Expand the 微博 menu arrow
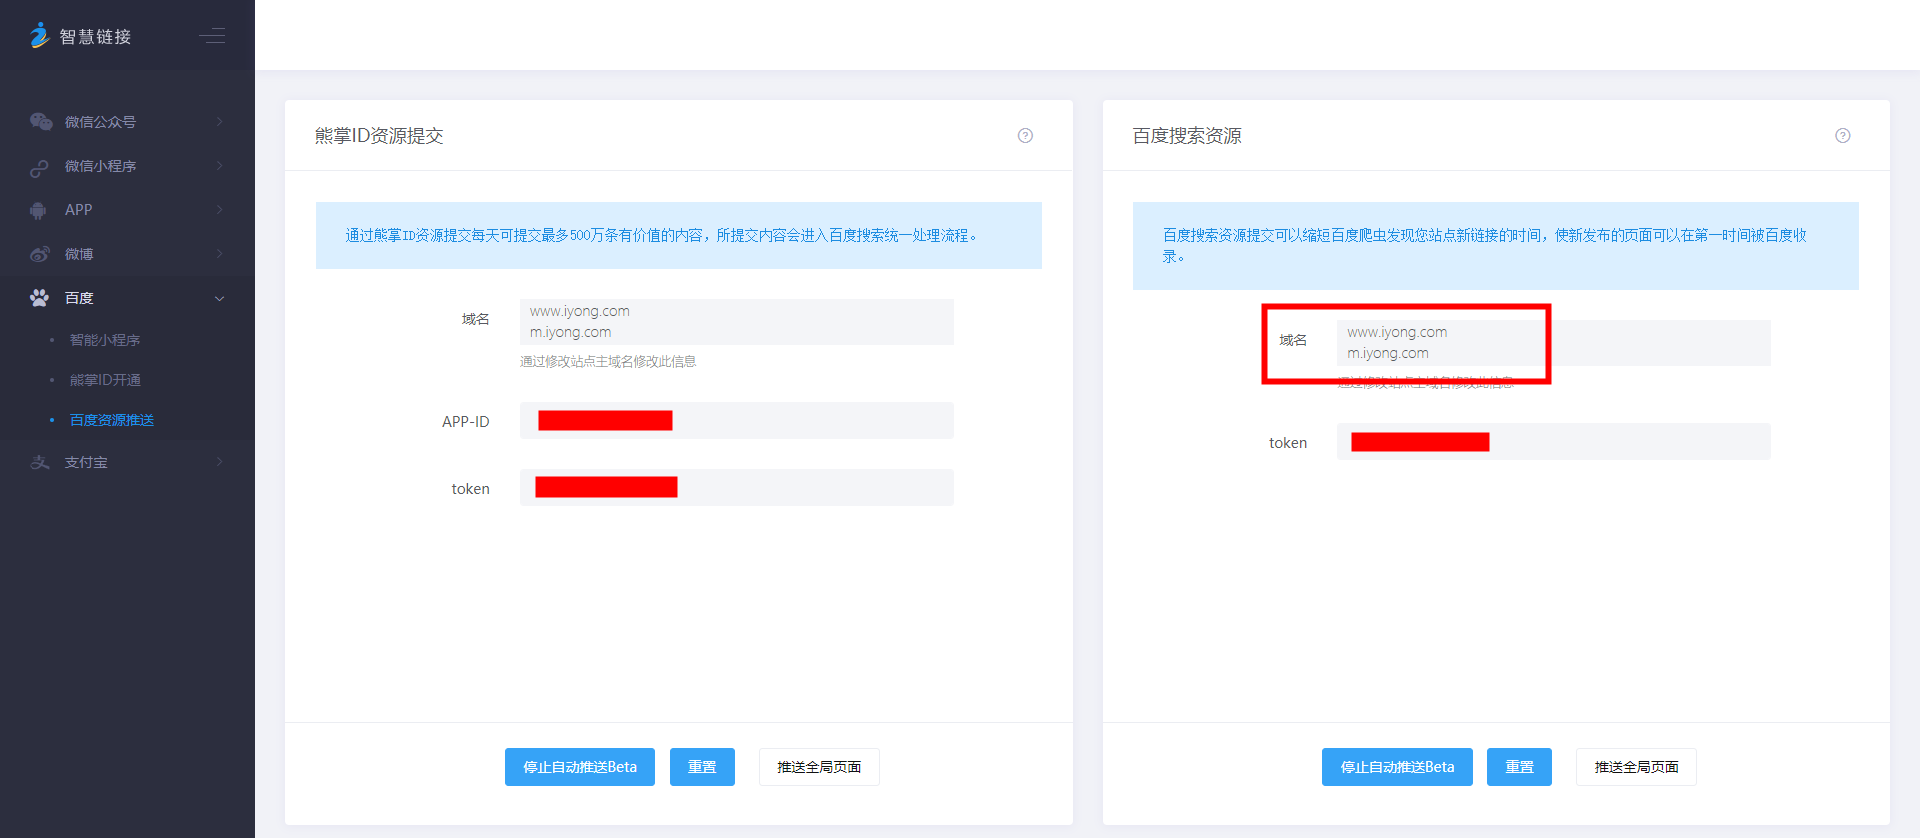The width and height of the screenshot is (1920, 838). coord(220,254)
